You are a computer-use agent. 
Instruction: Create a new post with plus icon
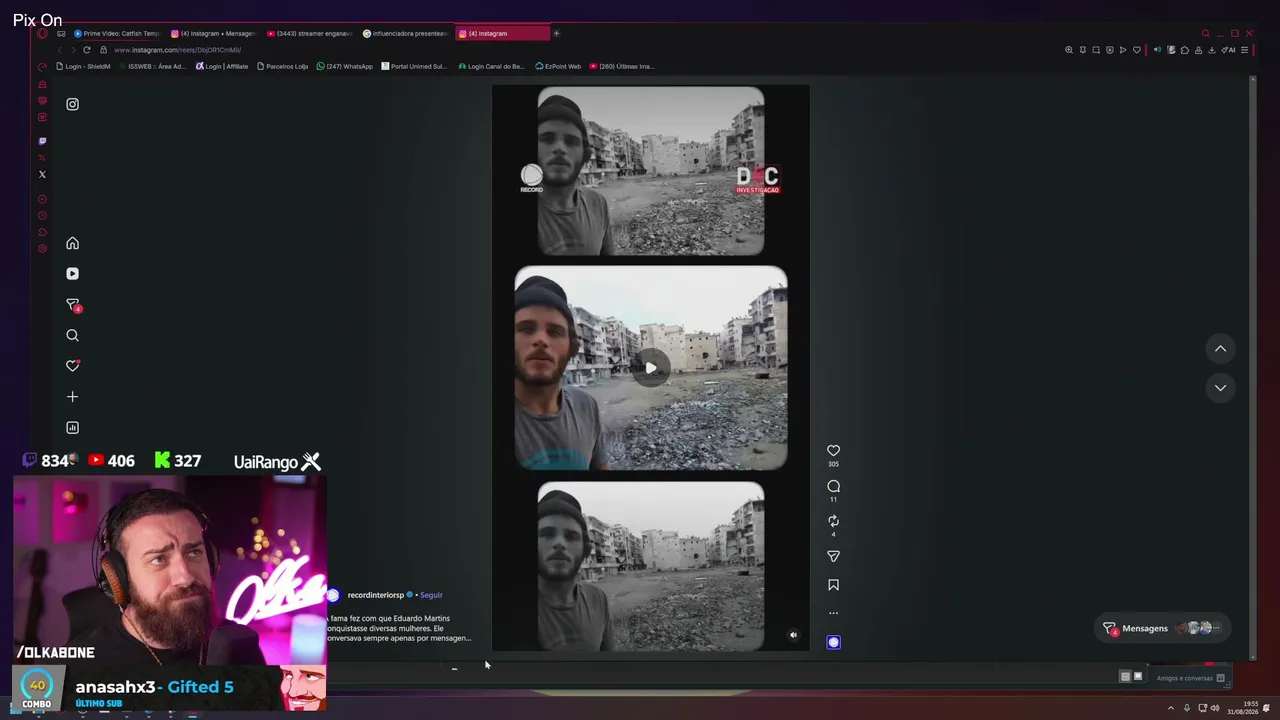[x=72, y=397]
